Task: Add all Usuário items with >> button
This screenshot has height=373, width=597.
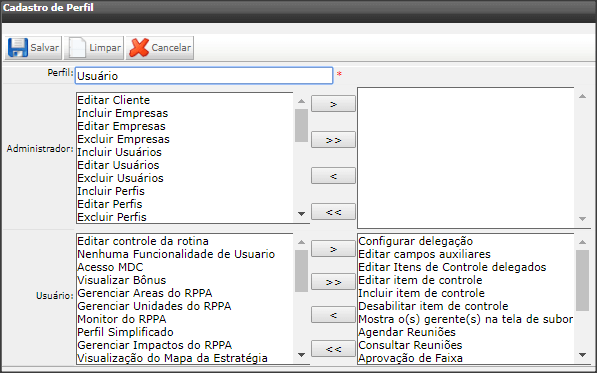Action: point(333,282)
